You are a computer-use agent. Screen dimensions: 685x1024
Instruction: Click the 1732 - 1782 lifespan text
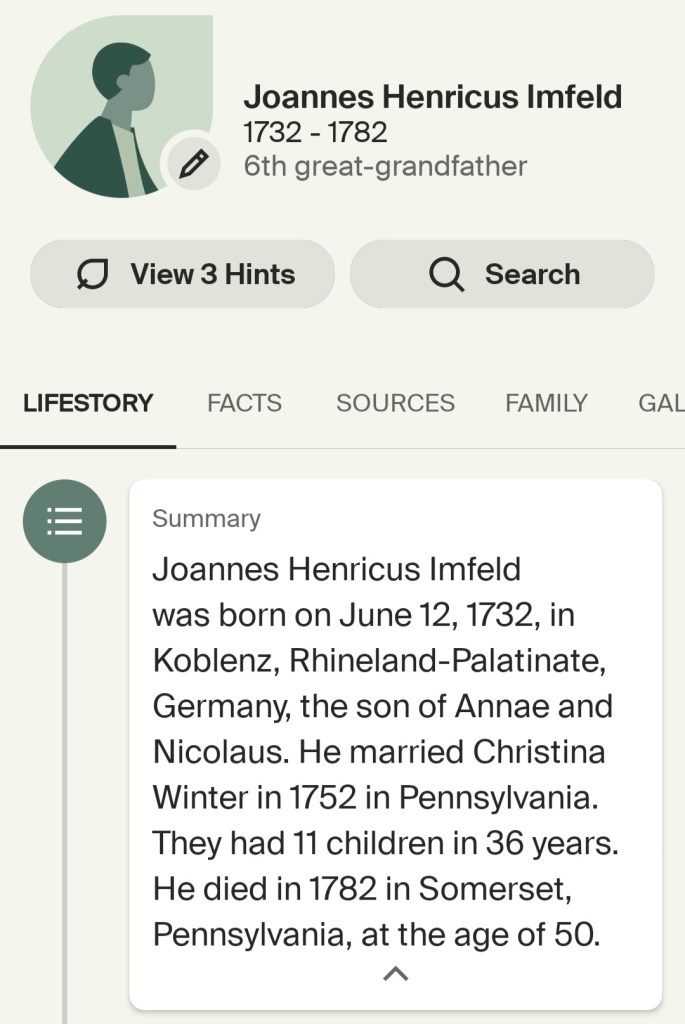[x=315, y=132]
